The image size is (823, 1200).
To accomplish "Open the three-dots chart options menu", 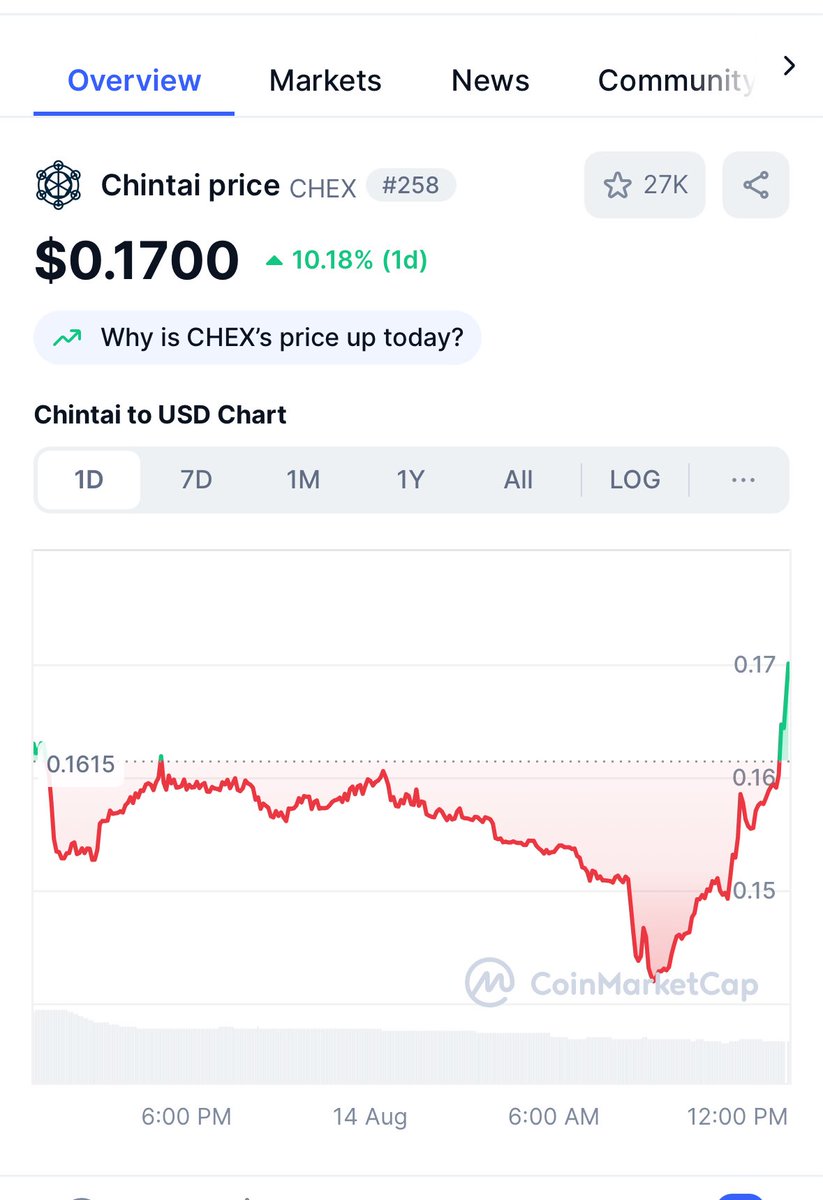I will [x=743, y=480].
